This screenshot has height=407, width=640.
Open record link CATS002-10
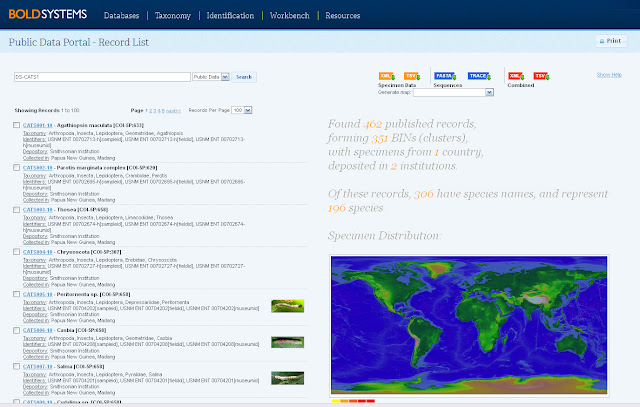pyautogui.click(x=38, y=168)
